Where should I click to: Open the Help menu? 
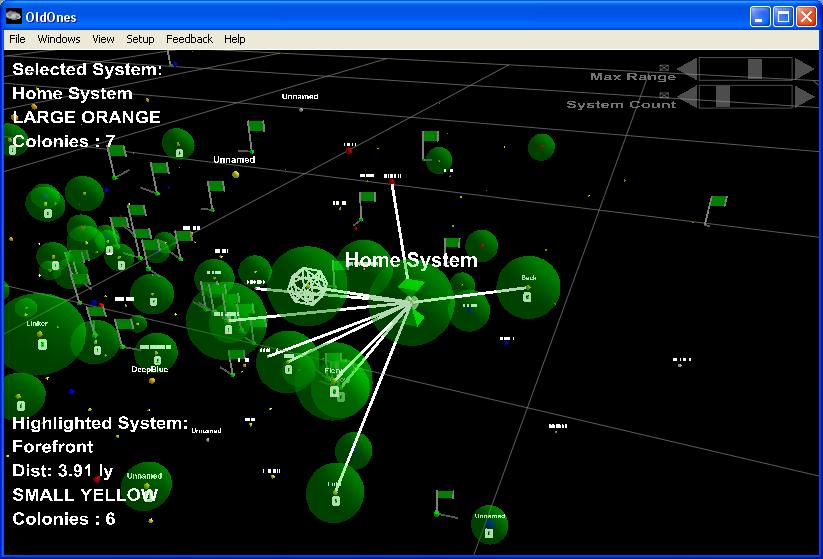pyautogui.click(x=235, y=39)
